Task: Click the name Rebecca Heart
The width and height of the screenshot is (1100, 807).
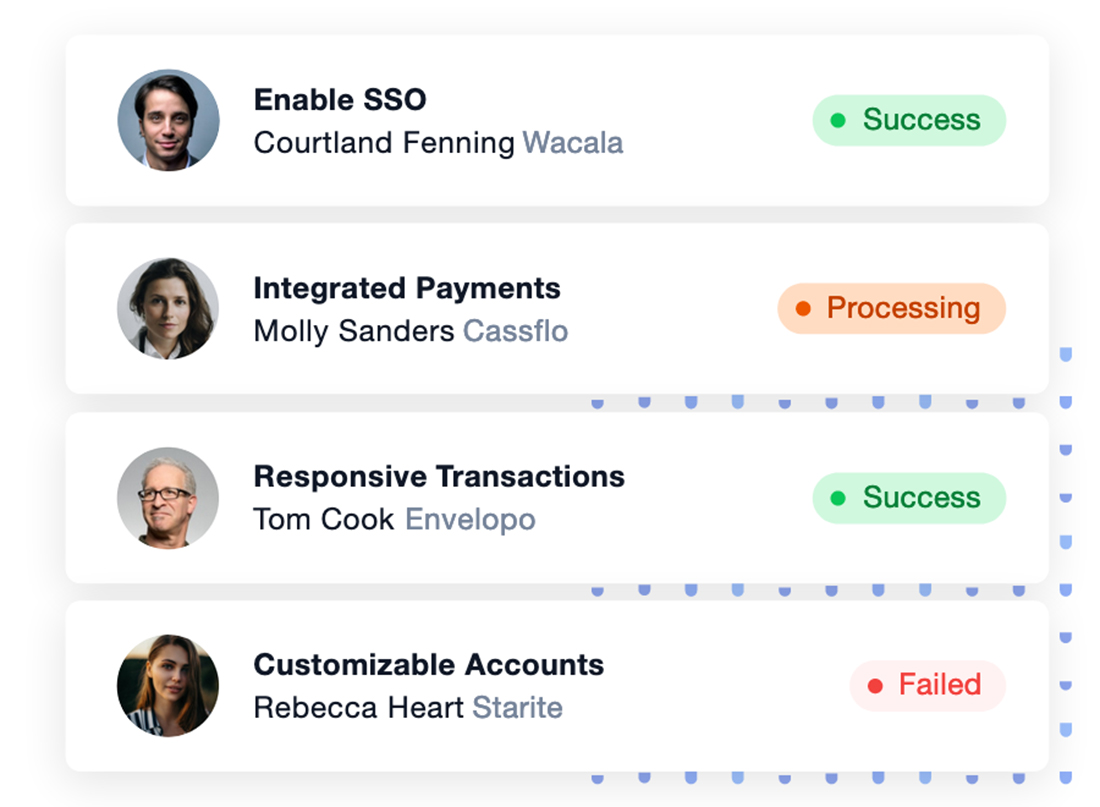Action: [358, 707]
